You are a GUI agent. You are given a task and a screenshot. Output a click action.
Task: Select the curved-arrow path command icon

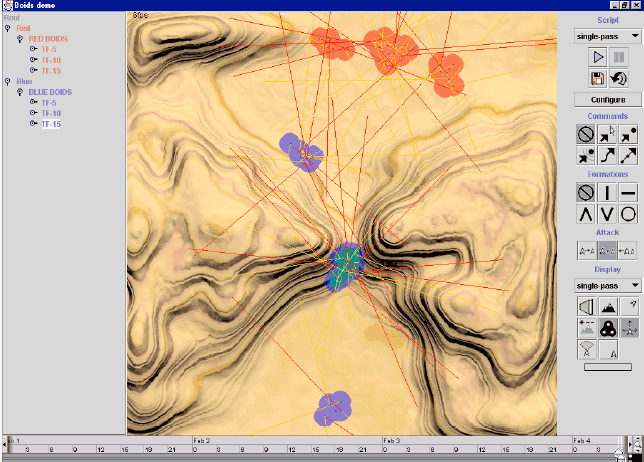607,155
